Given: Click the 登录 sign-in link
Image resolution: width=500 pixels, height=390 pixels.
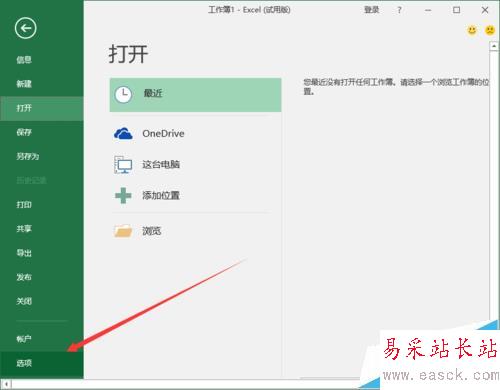Looking at the screenshot, I should (x=372, y=10).
